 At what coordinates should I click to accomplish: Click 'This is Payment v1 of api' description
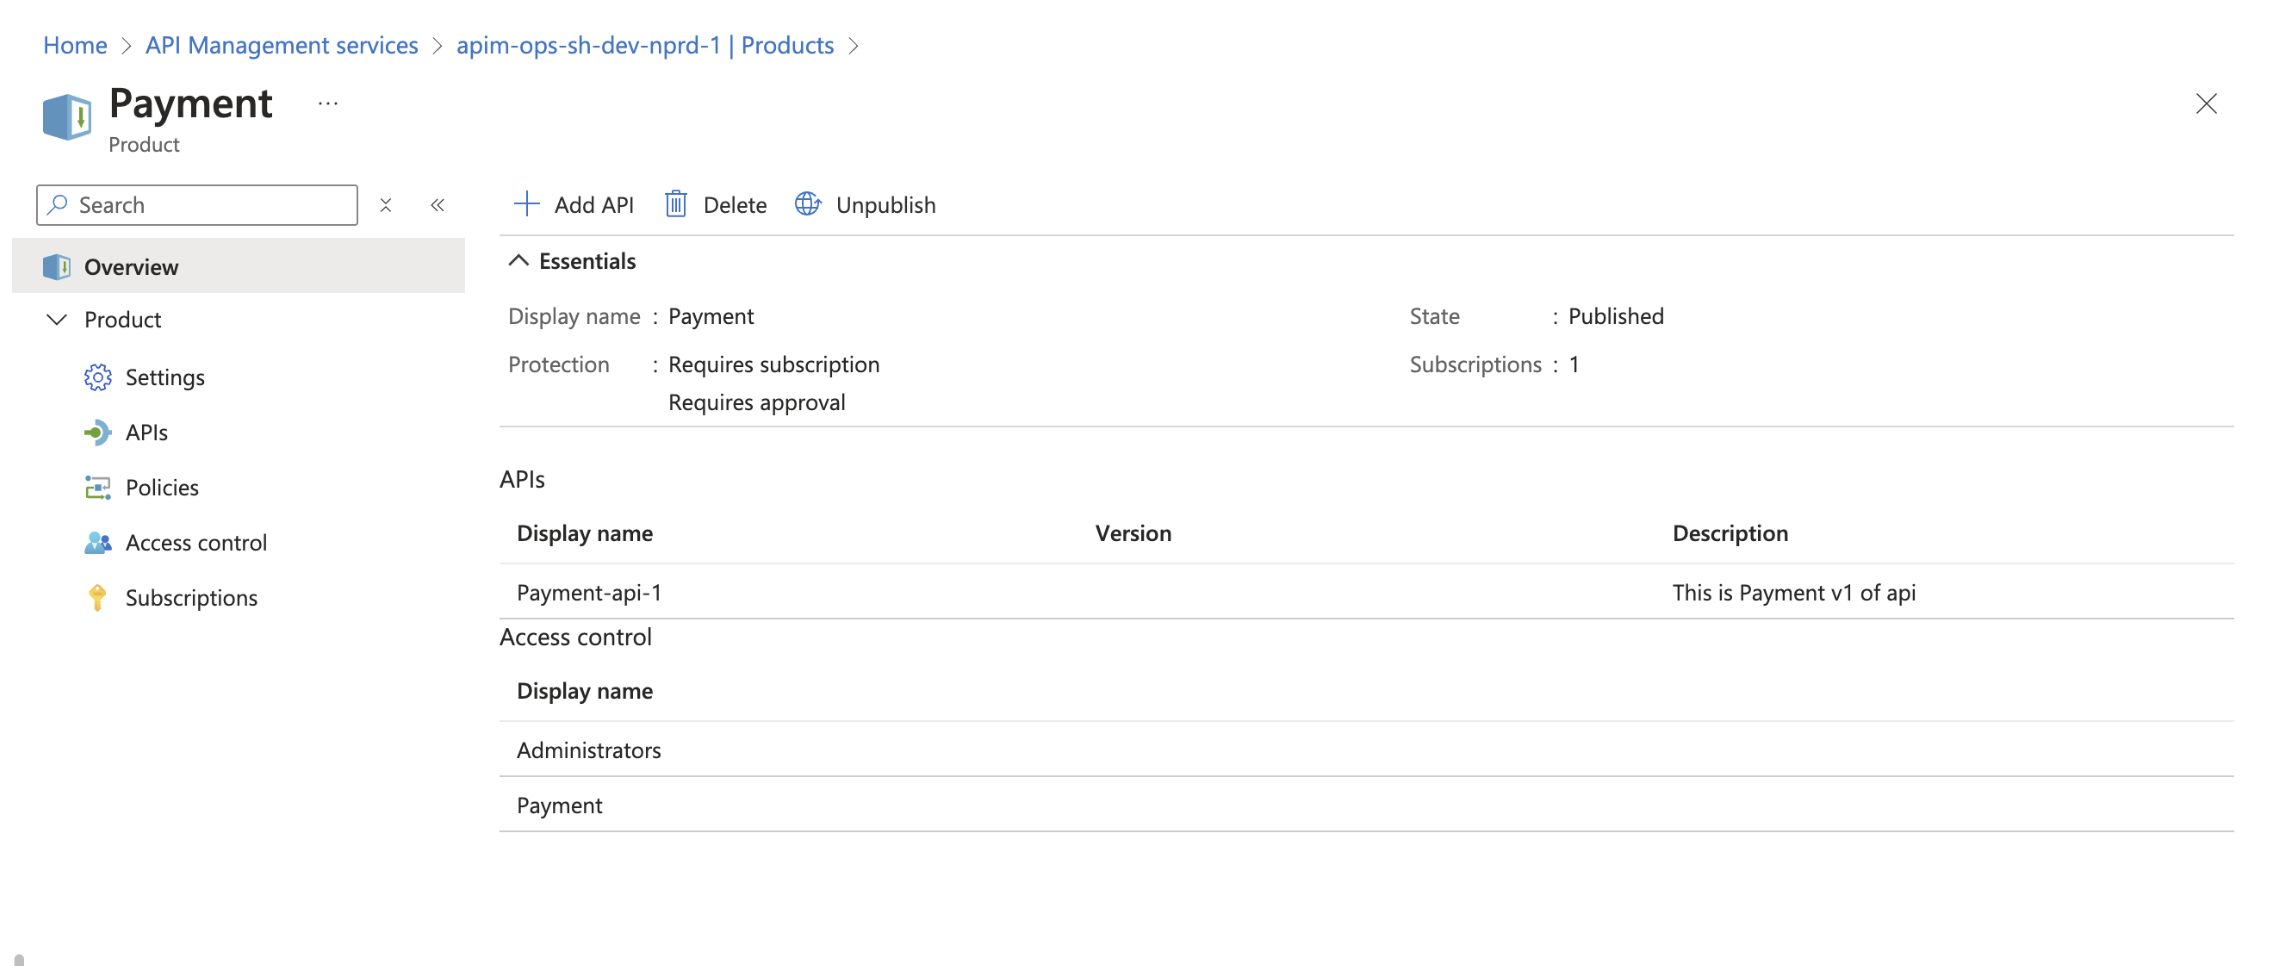click(x=1794, y=592)
